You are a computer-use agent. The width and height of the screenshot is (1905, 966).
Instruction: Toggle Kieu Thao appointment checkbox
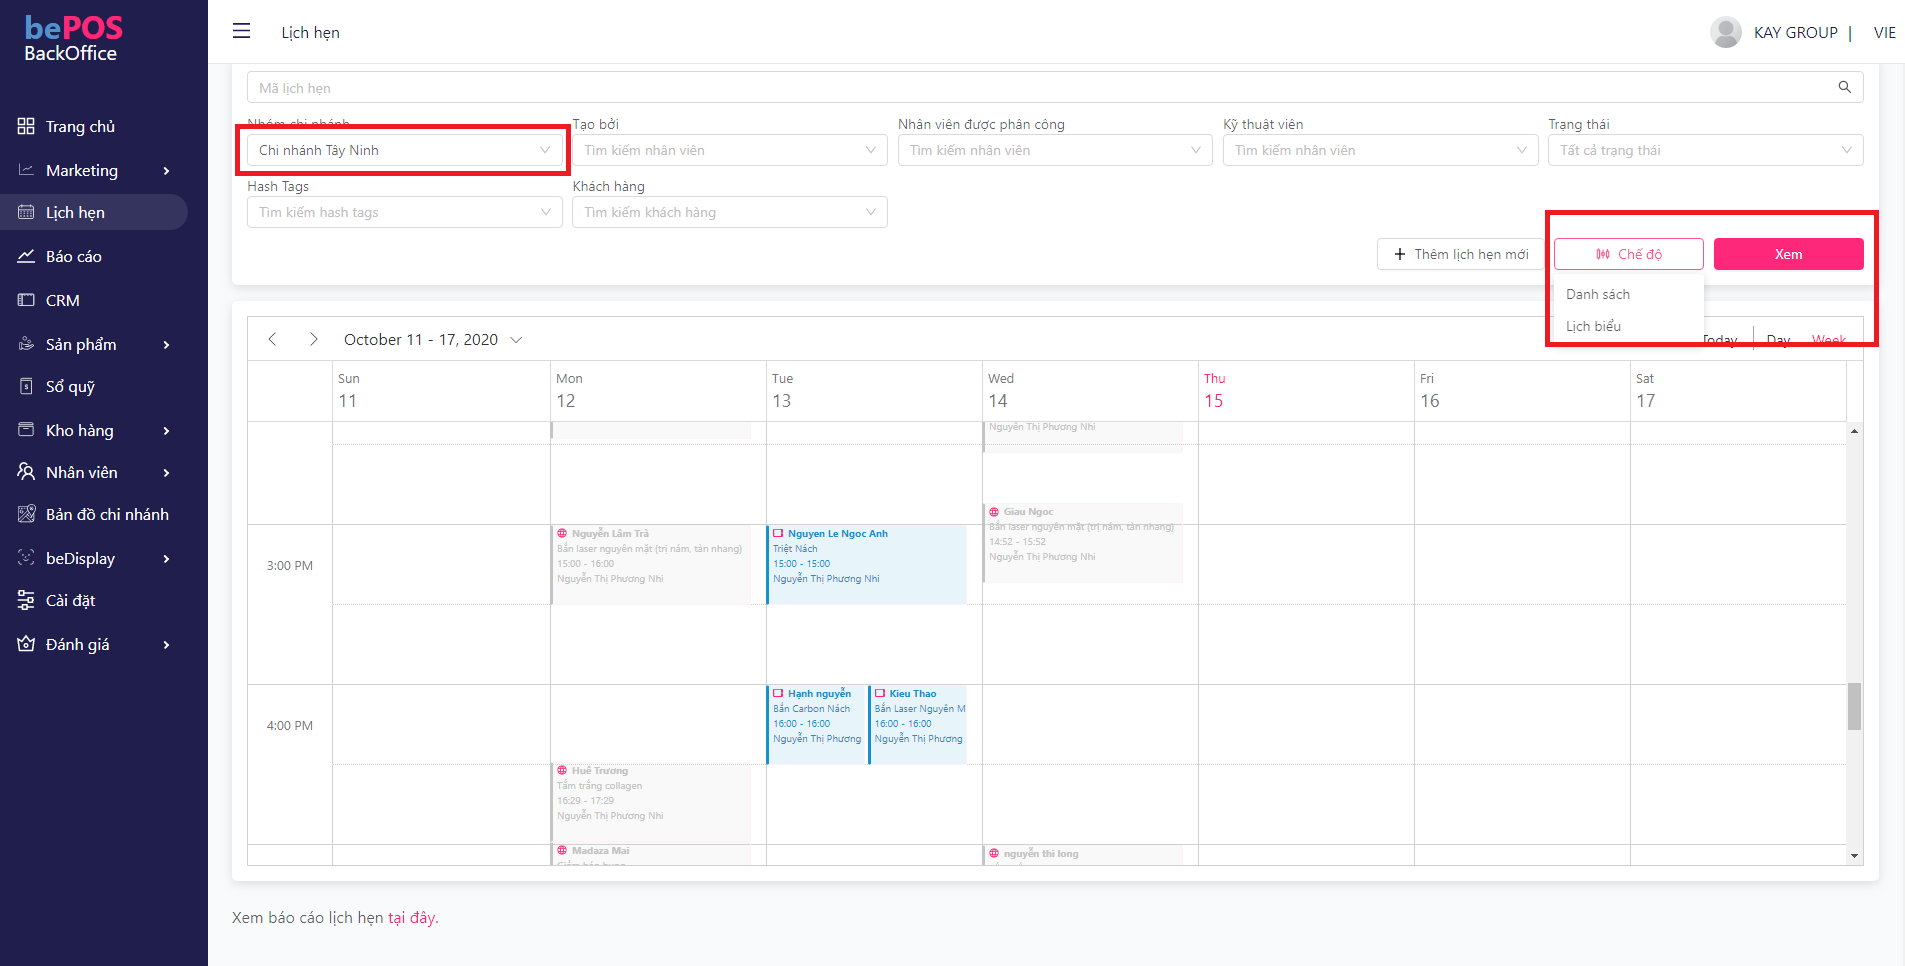click(x=880, y=693)
